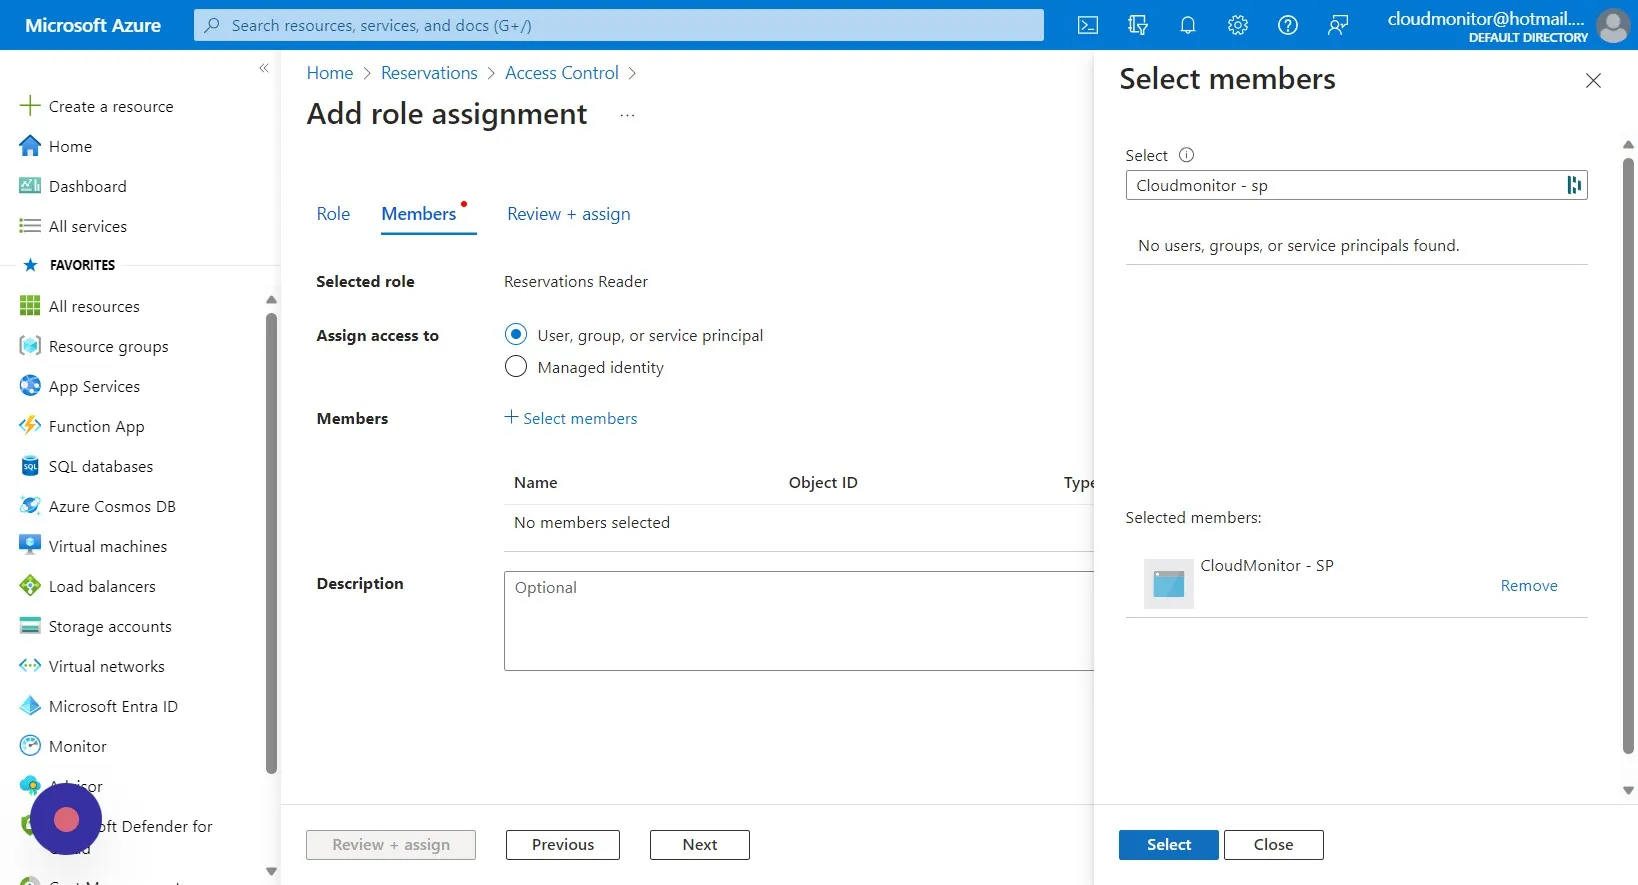Click the sidebar scroll down arrow

point(271,872)
